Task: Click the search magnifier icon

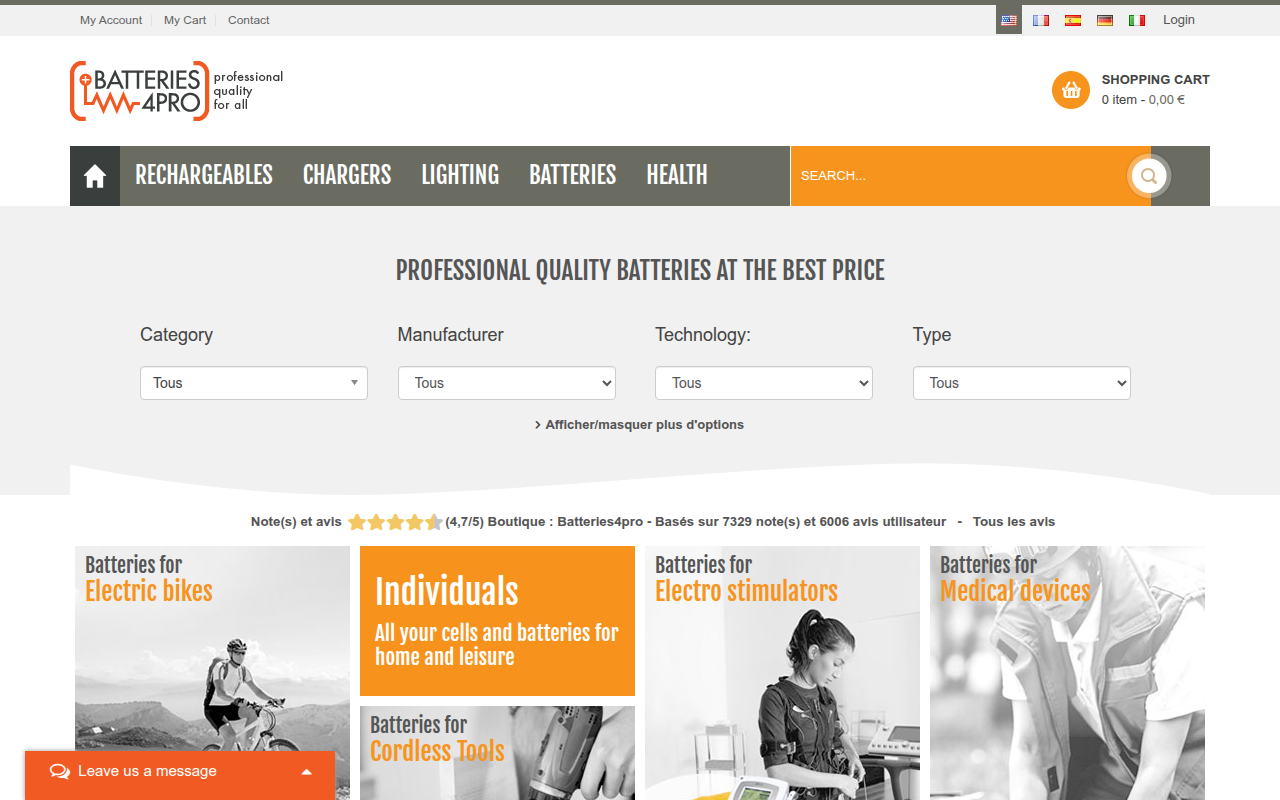Action: point(1149,176)
